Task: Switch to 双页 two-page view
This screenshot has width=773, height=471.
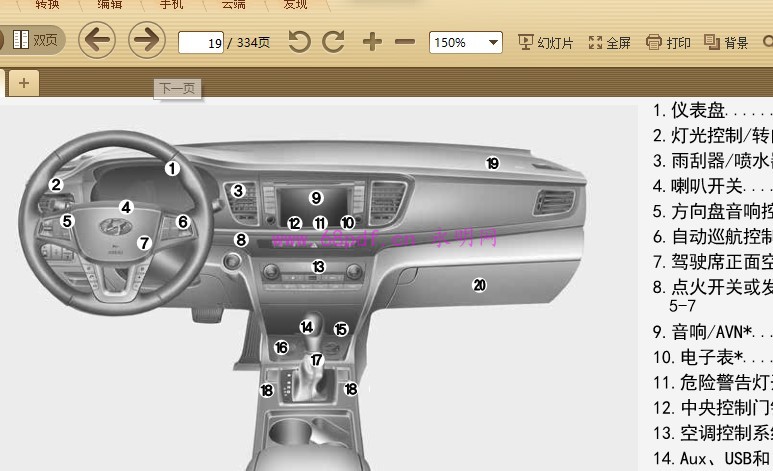Action: 35,40
